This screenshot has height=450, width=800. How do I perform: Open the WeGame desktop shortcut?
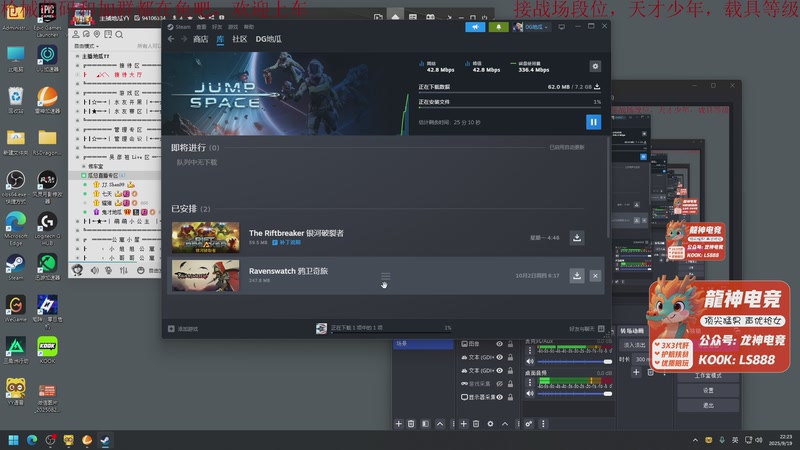coord(16,309)
